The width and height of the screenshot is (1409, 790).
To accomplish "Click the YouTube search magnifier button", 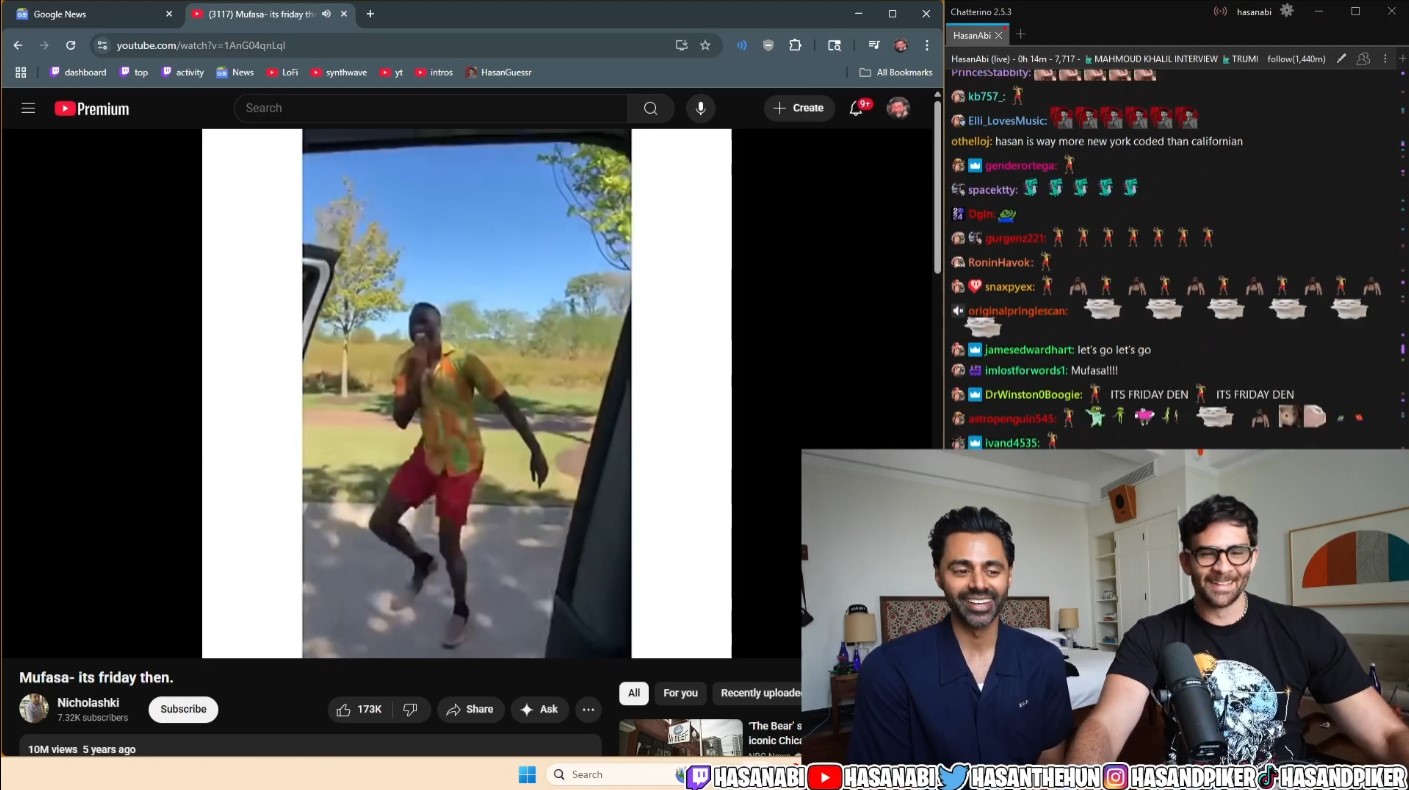I will click(x=651, y=108).
